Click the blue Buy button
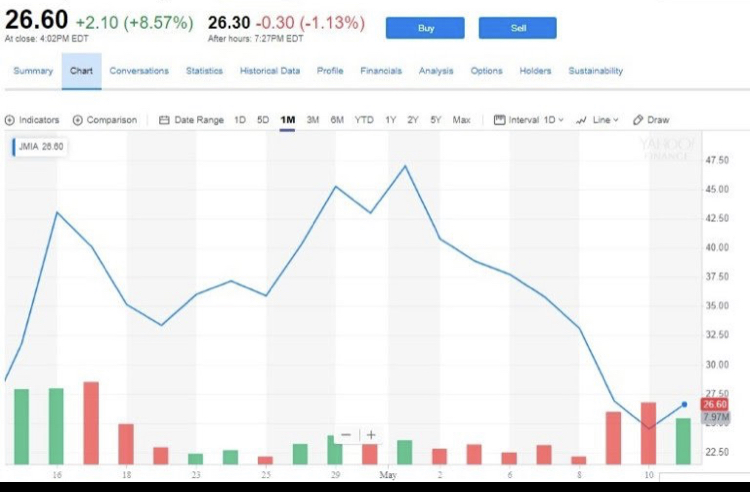Viewport: 750px width, 492px height. [425, 28]
